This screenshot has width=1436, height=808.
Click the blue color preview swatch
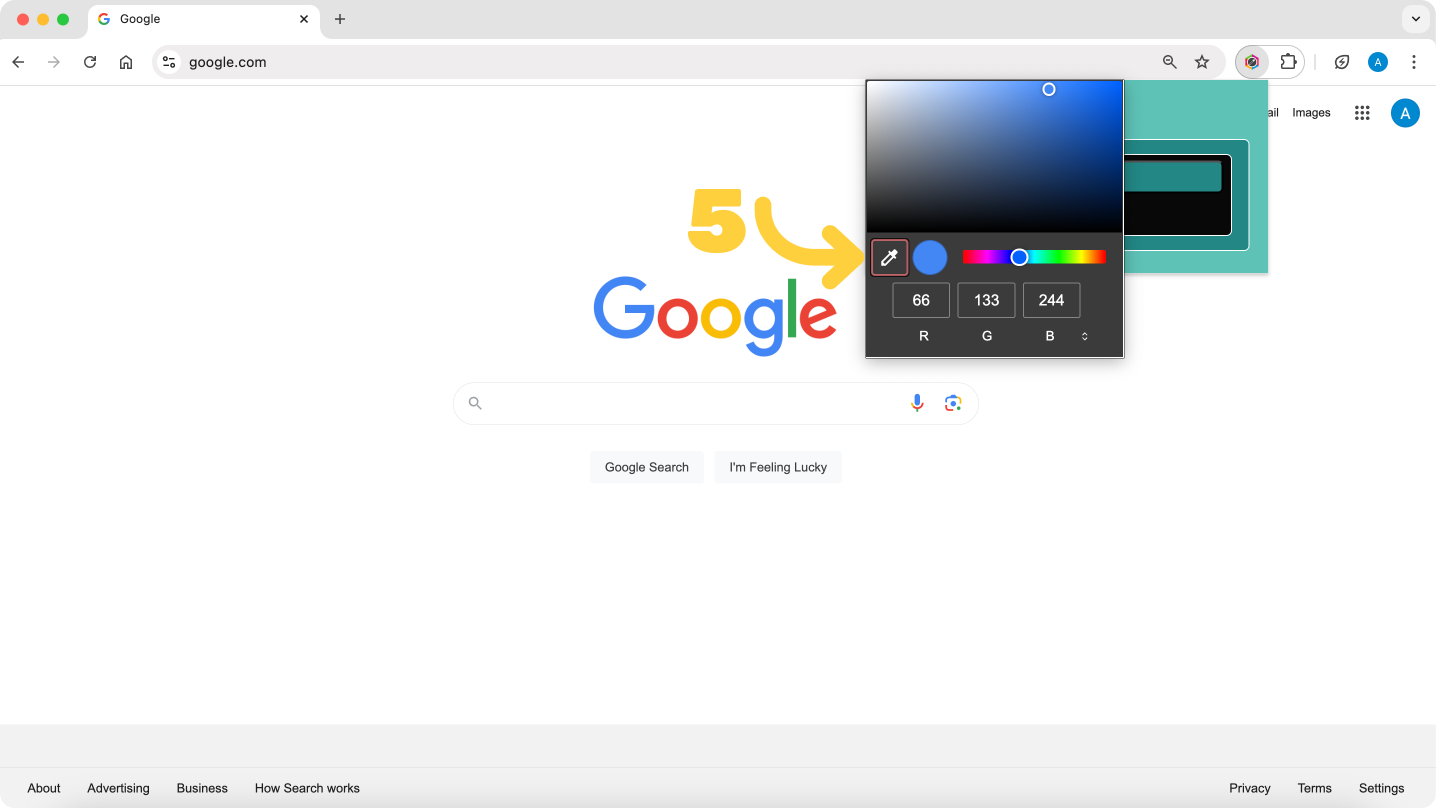pyautogui.click(x=930, y=258)
